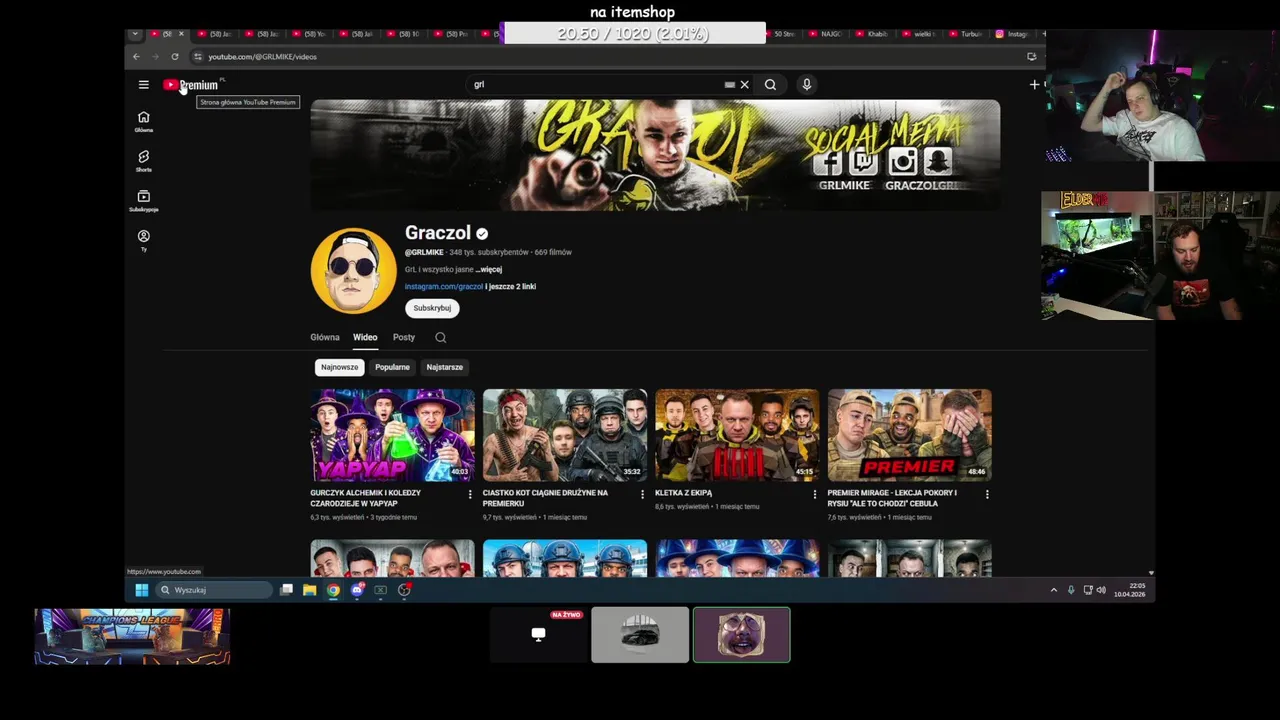Open video title Kletka z Ekipą
This screenshot has height=720, width=1280.
tap(683, 493)
